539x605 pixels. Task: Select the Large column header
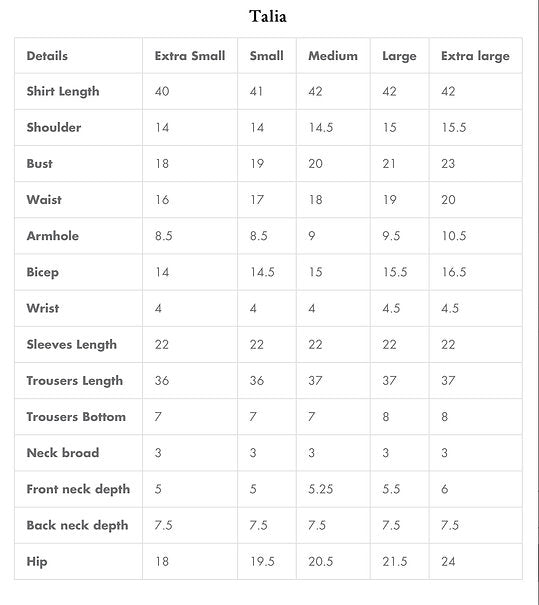tap(399, 56)
